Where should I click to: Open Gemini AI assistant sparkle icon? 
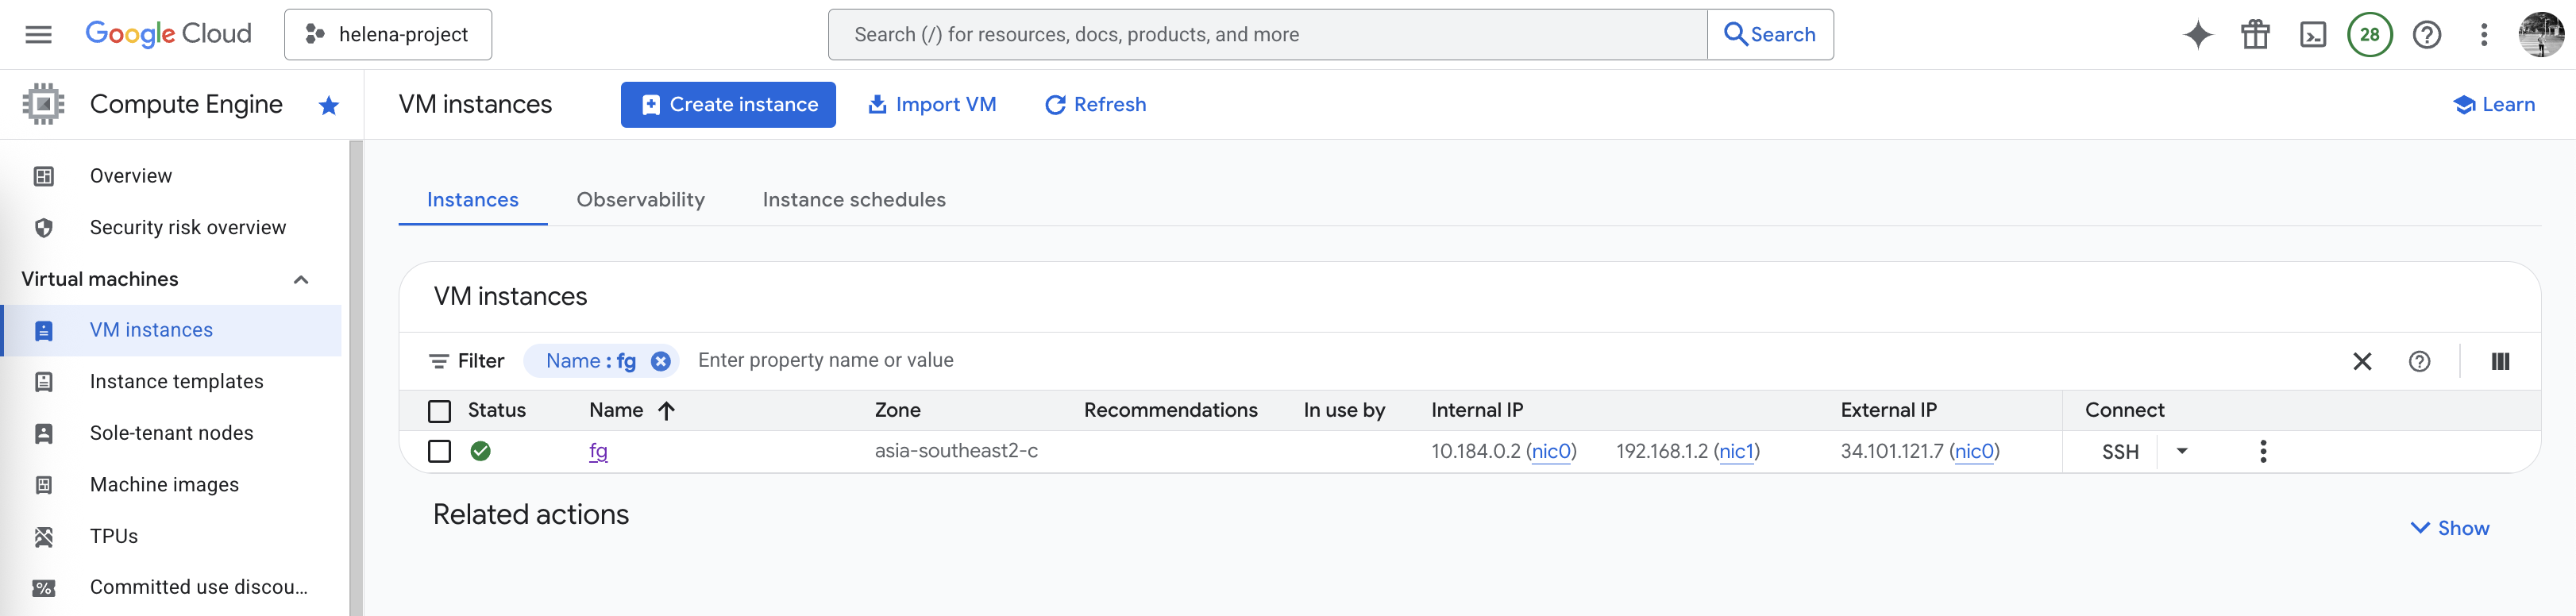point(2197,35)
